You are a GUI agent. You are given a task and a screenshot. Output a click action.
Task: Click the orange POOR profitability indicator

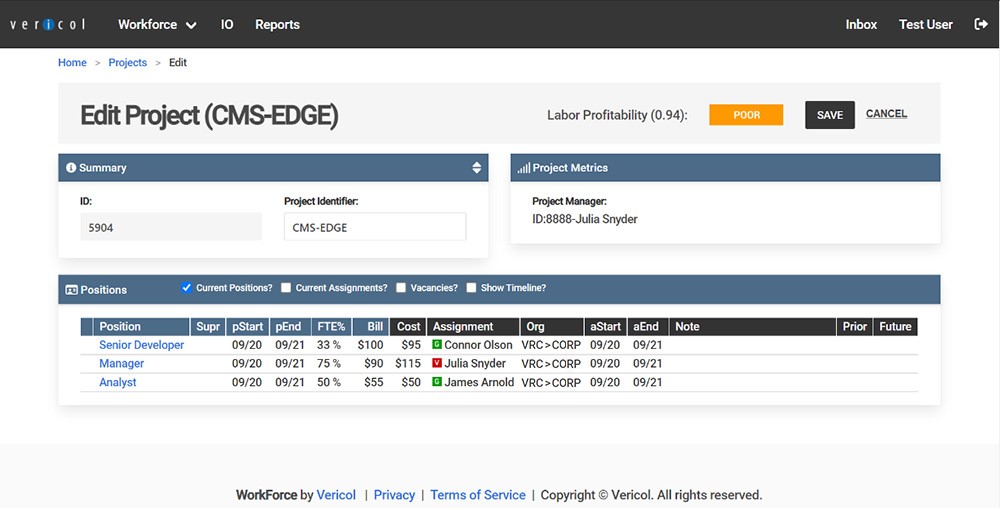[746, 115]
